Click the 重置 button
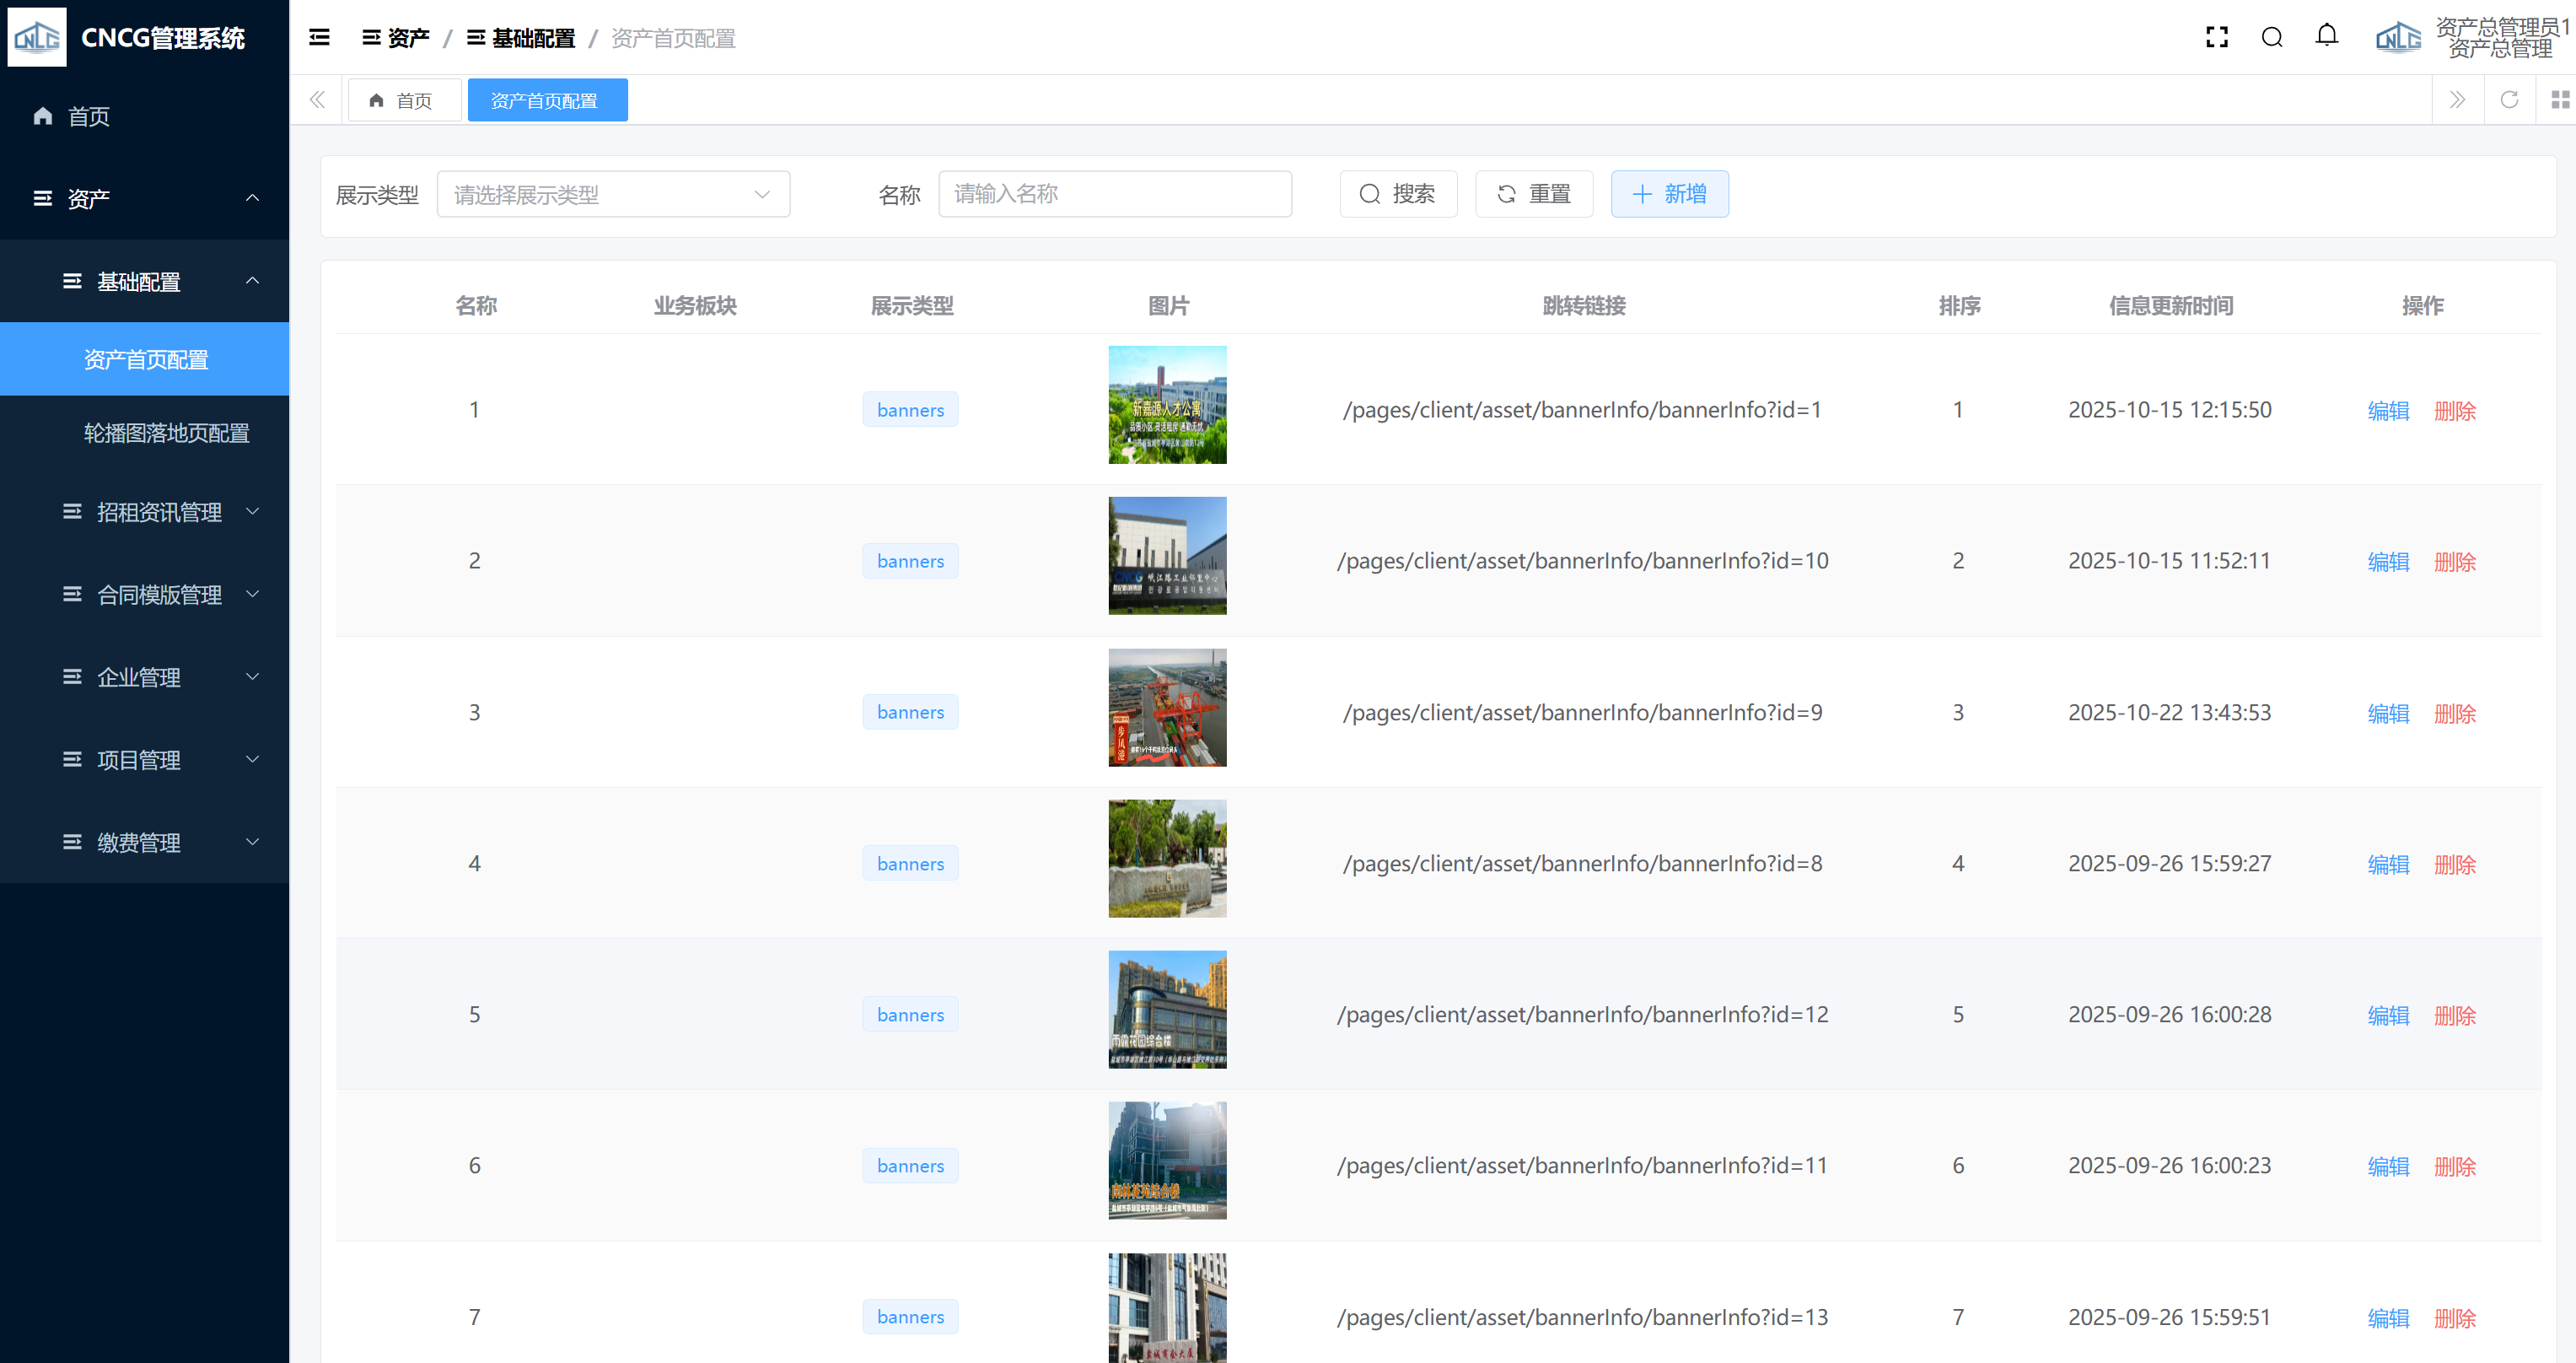This screenshot has width=2576, height=1363. (x=1533, y=194)
